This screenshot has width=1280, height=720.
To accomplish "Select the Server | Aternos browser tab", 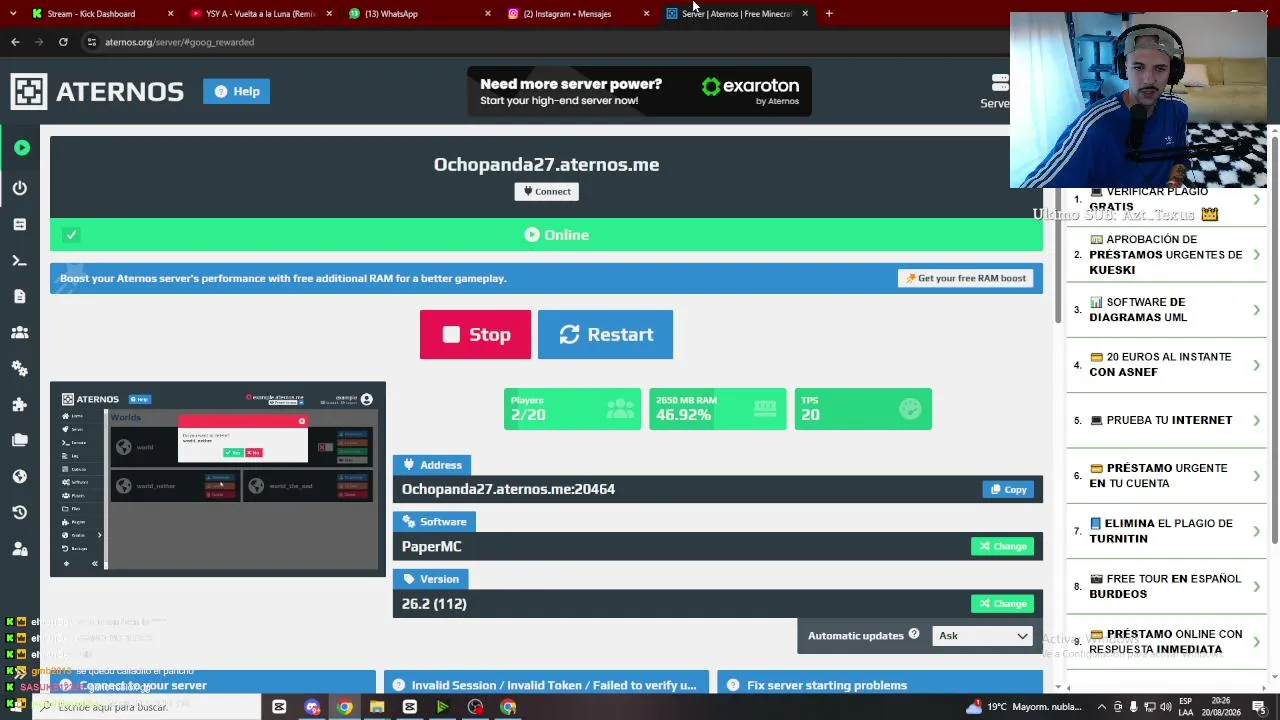I will point(736,14).
